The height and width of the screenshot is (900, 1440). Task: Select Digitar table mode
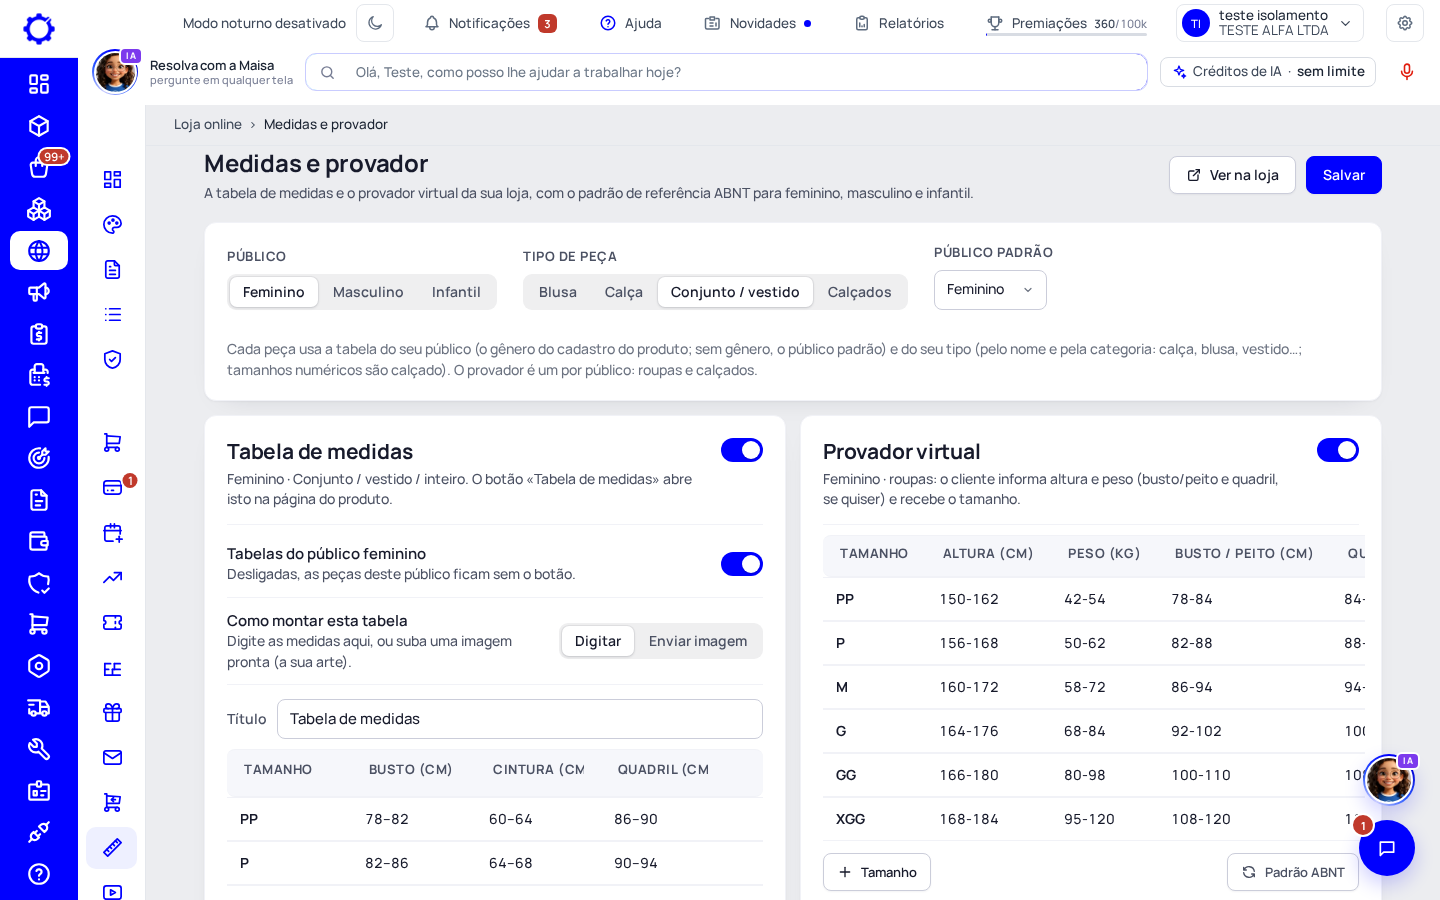(598, 641)
